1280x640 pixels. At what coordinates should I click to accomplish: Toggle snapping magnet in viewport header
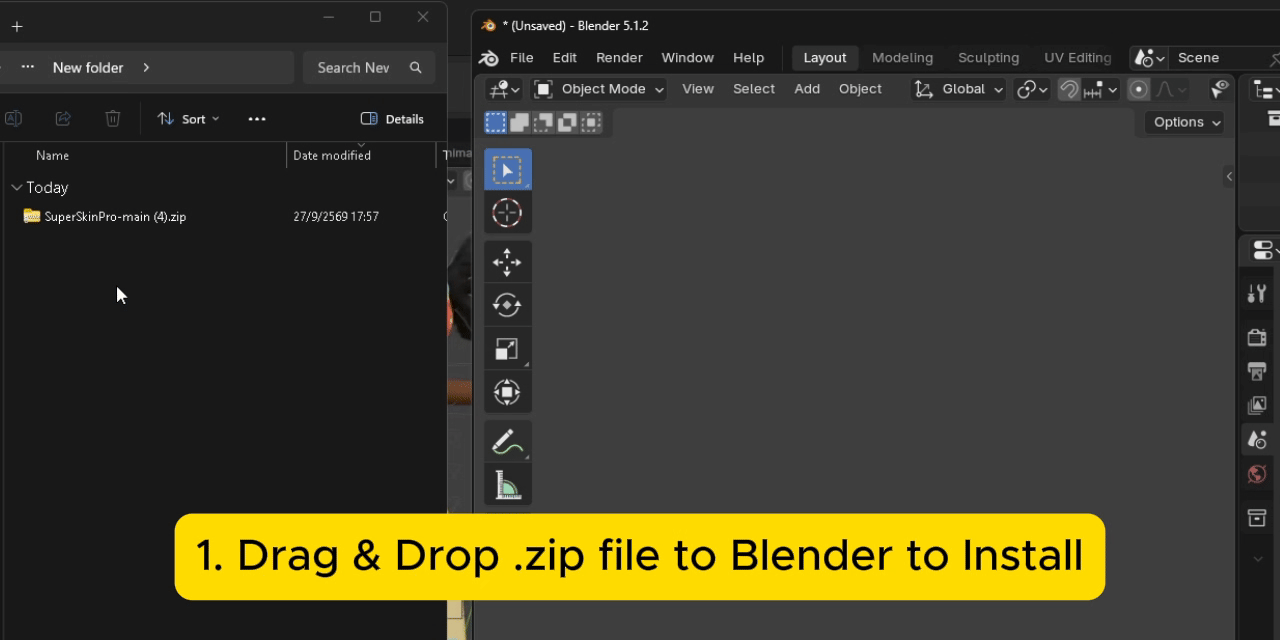point(1069,89)
